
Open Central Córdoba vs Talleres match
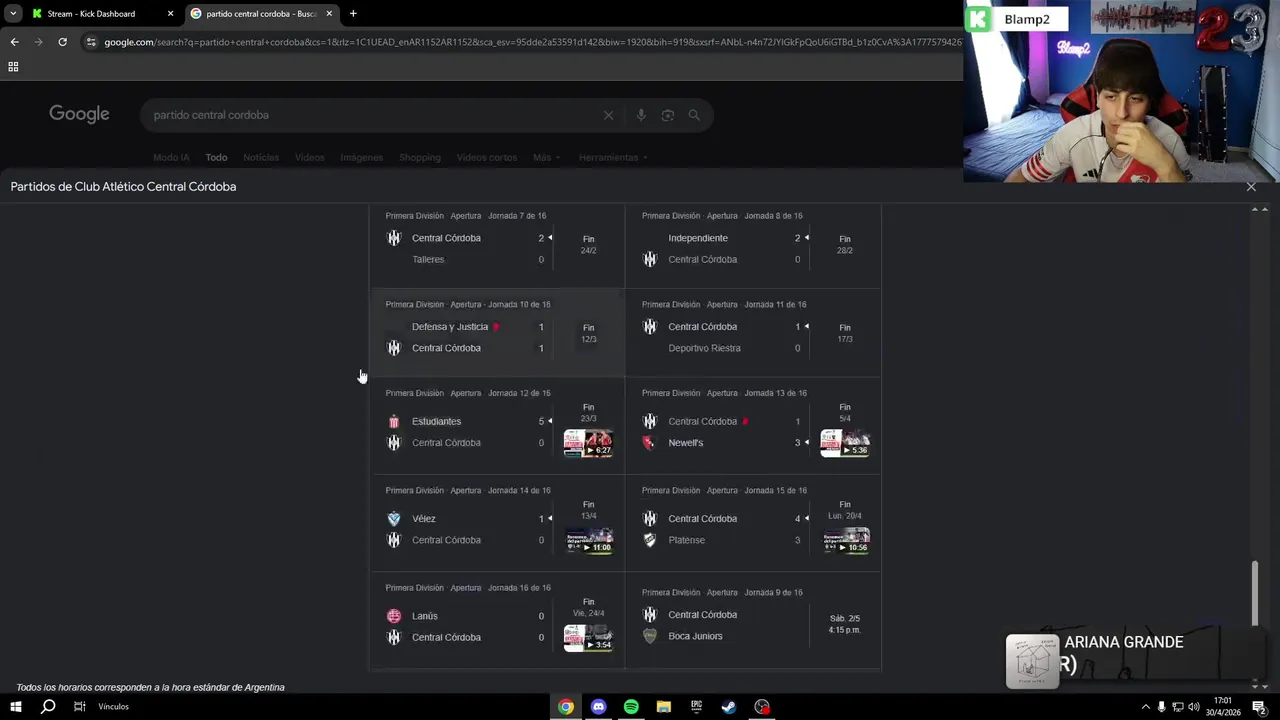pyautogui.click(x=497, y=246)
